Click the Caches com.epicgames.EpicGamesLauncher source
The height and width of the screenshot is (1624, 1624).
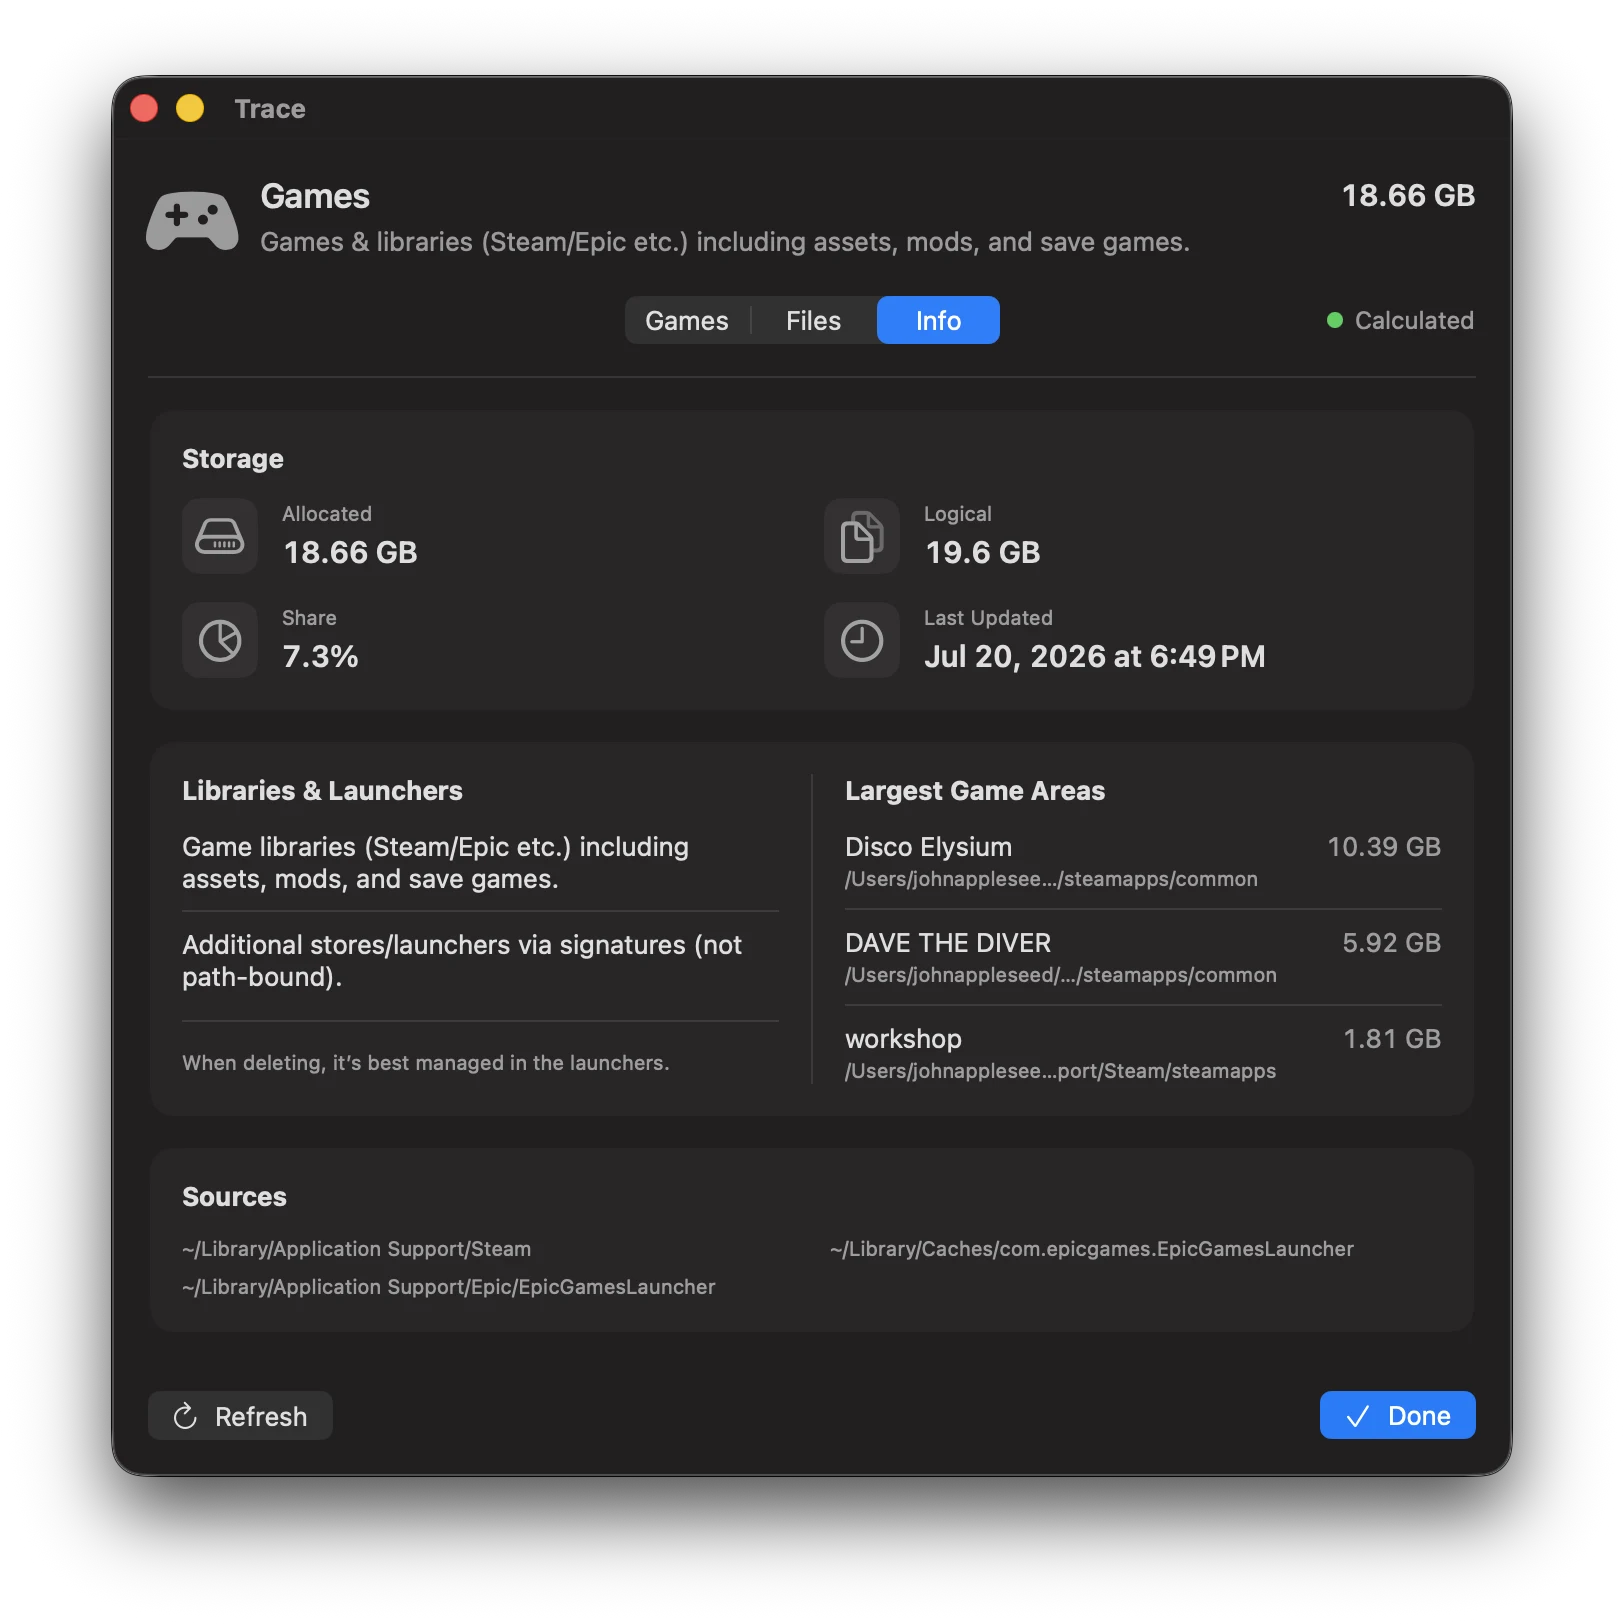[x=1092, y=1249]
